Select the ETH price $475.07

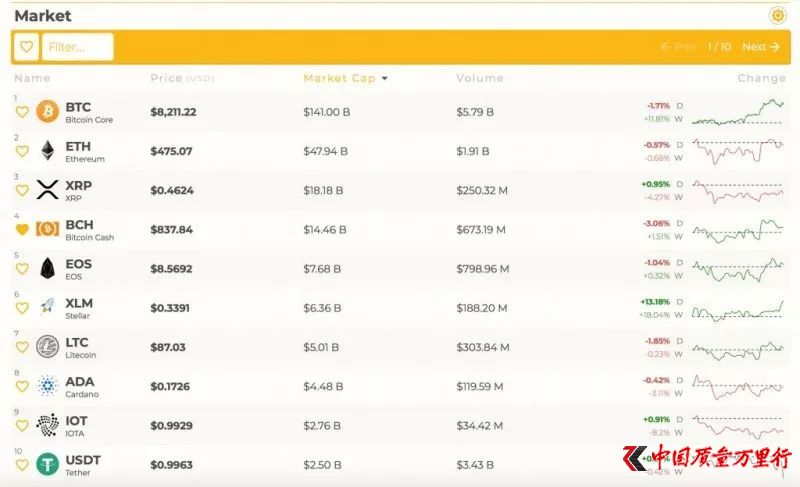pyautogui.click(x=171, y=151)
